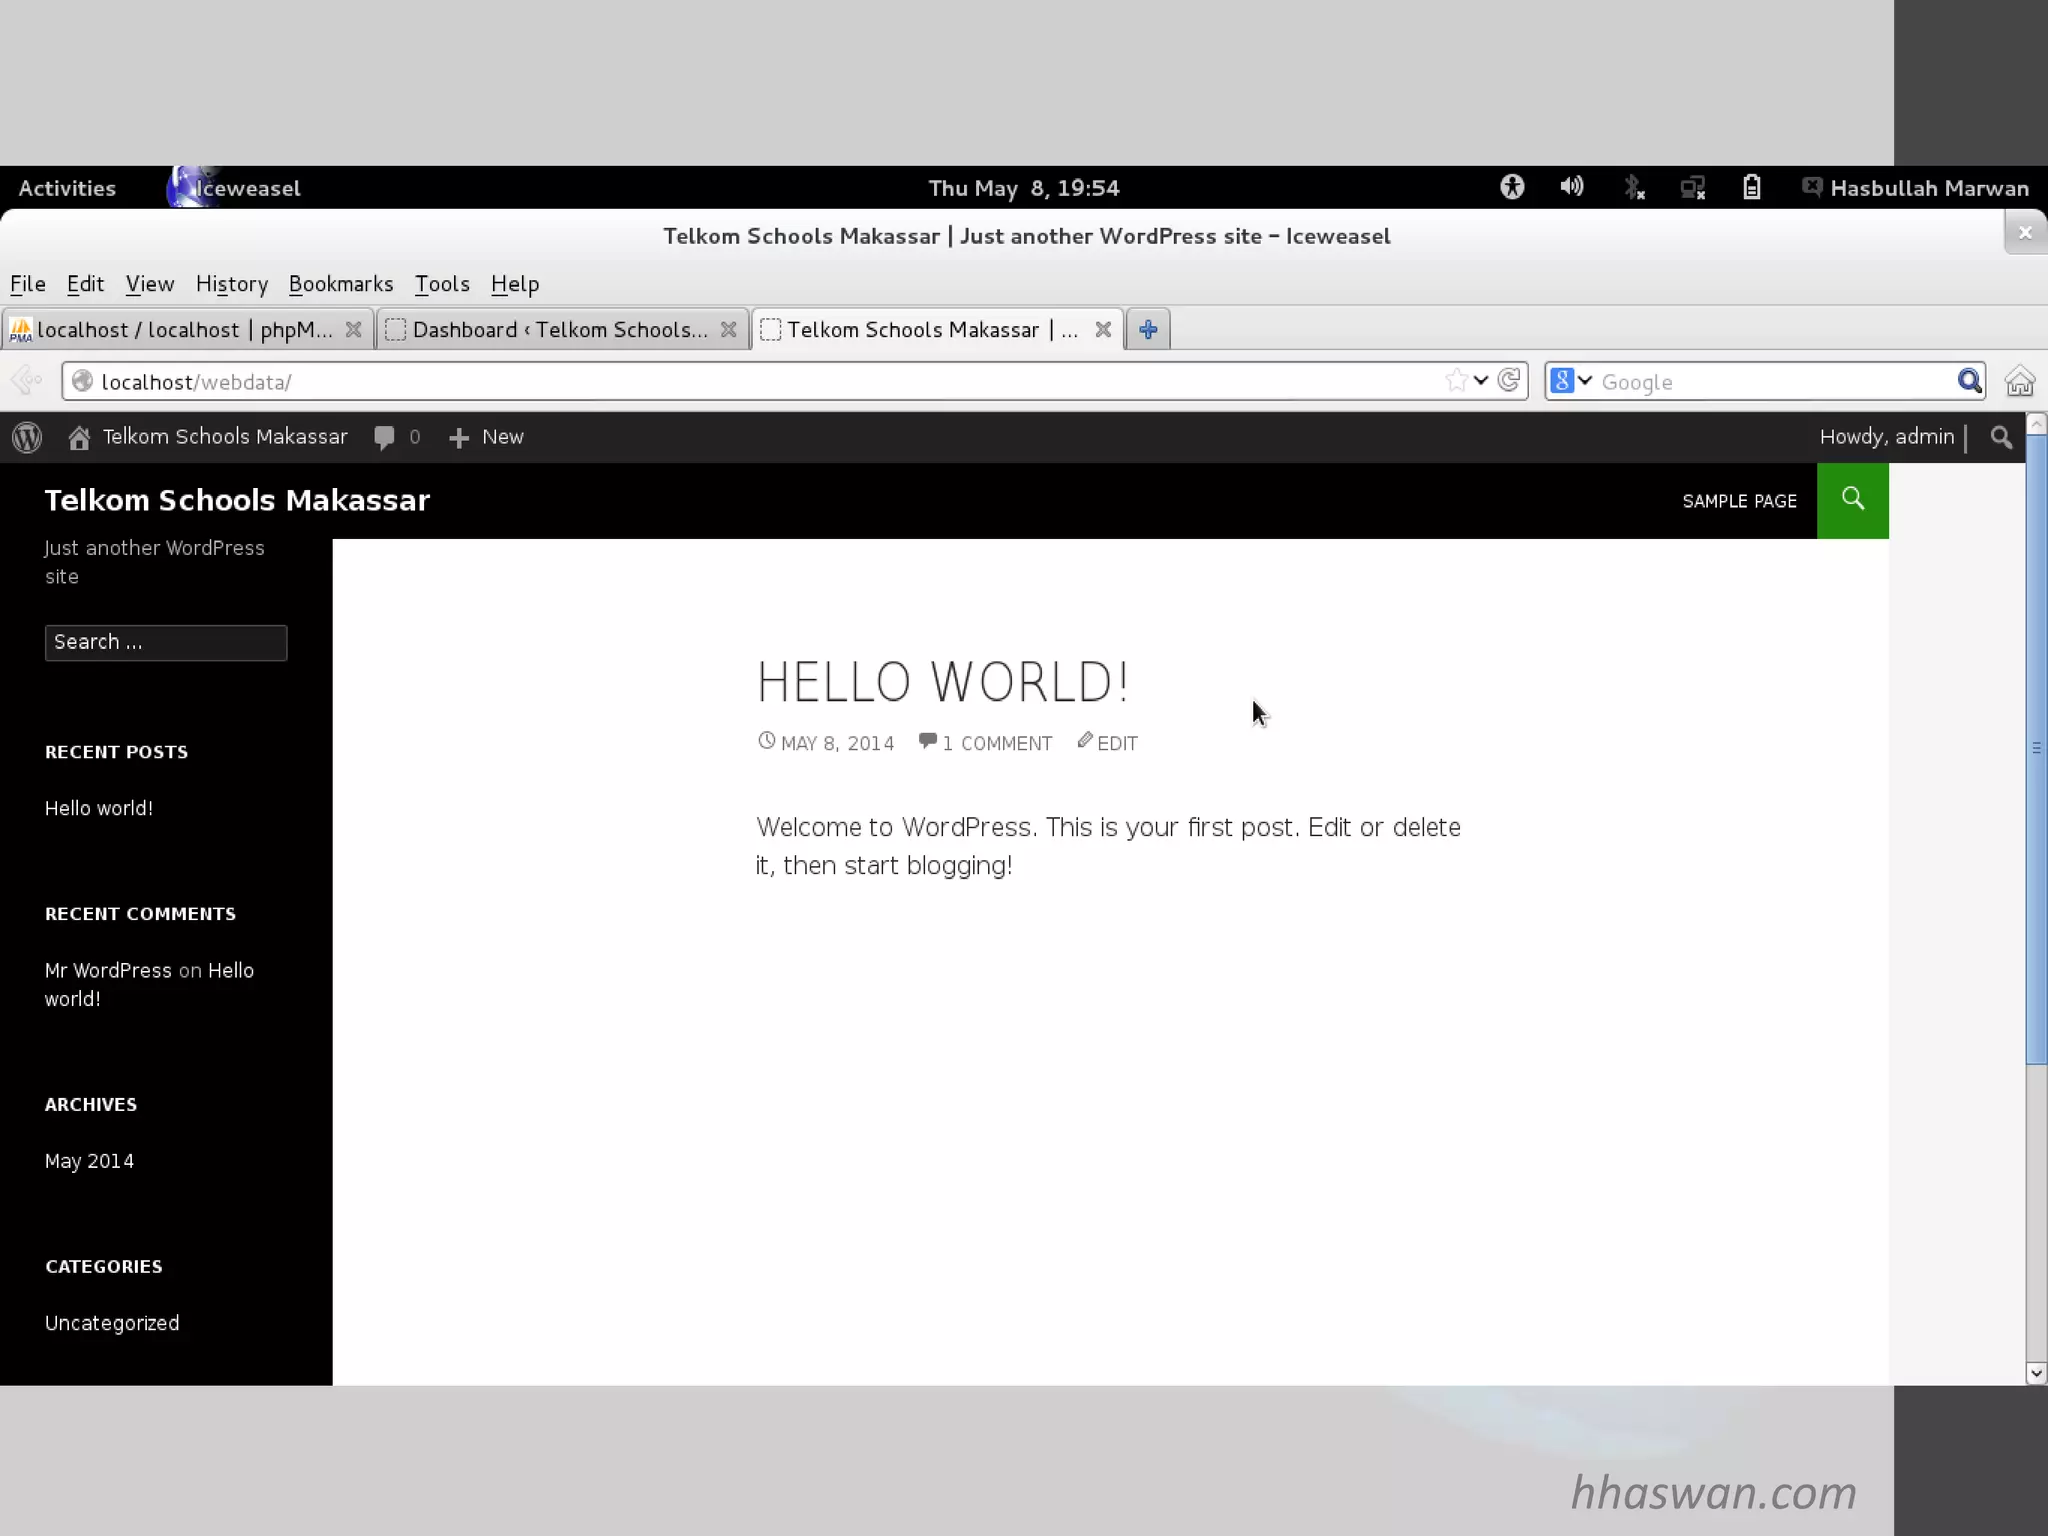Open Telkom Schools Makassar admin bar home link
Screen dimensions: 2048x1536
[208, 437]
